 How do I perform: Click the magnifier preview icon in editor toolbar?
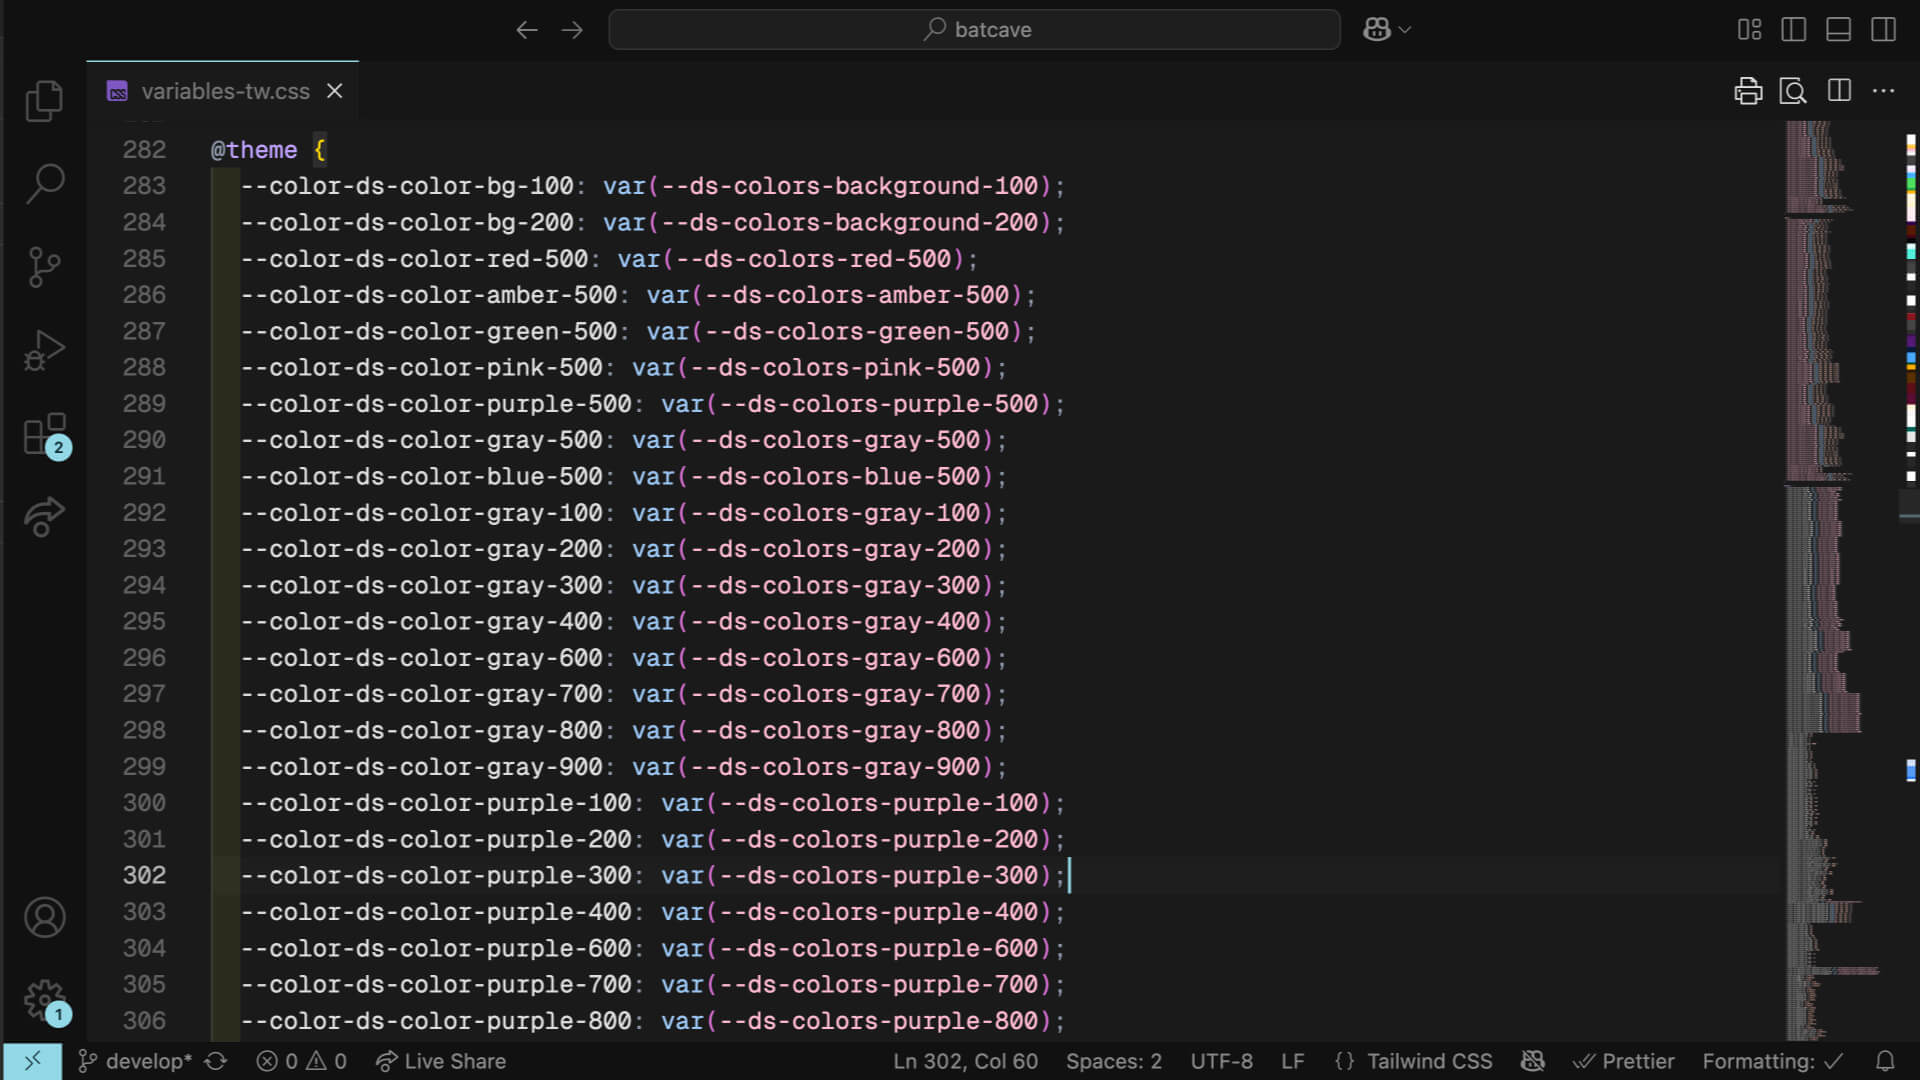(1793, 91)
